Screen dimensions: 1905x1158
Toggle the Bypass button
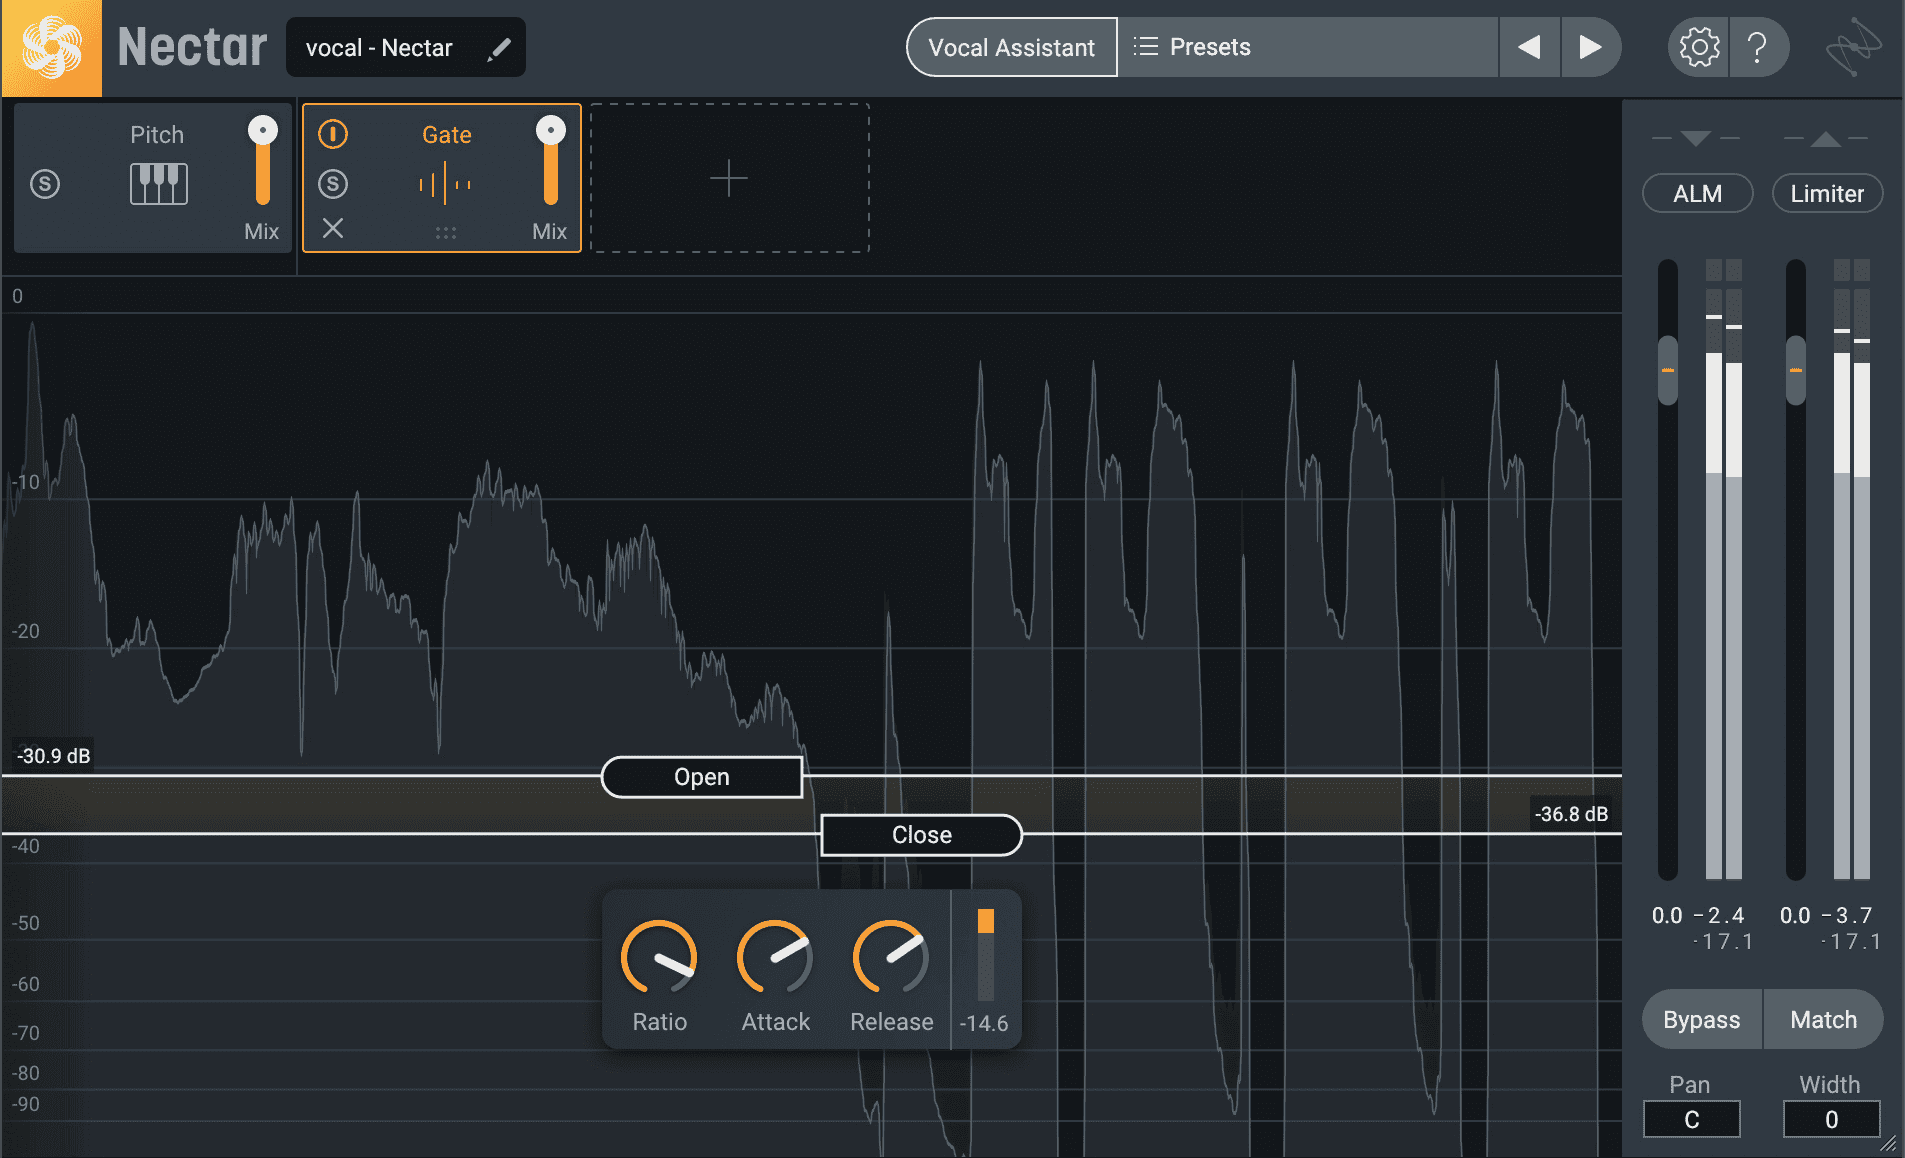coord(1701,1019)
